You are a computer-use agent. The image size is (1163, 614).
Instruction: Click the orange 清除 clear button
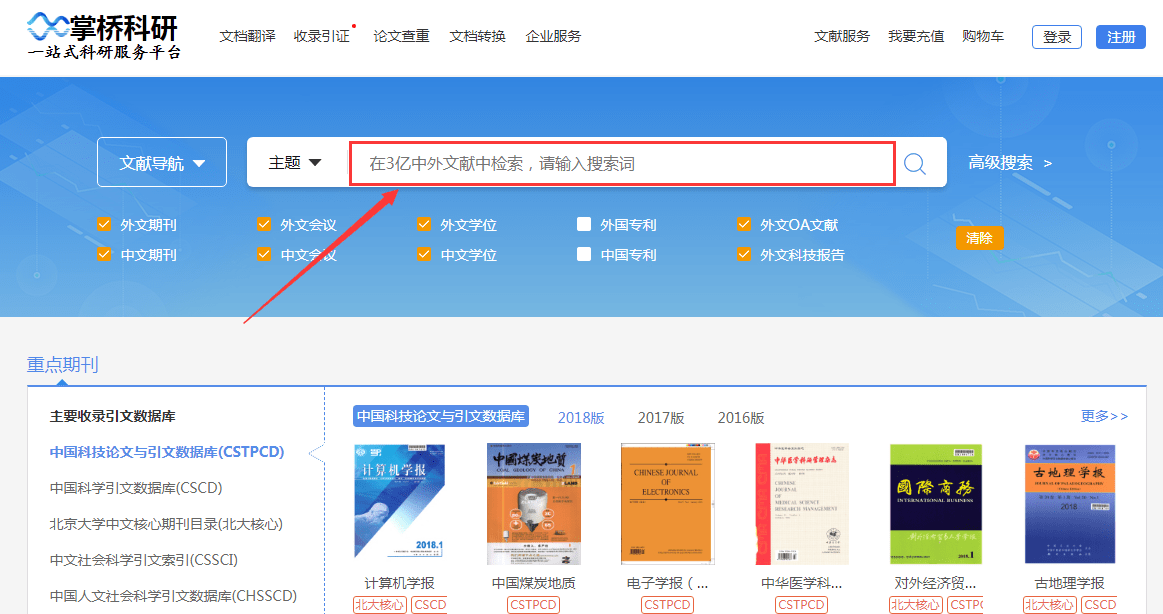click(978, 238)
